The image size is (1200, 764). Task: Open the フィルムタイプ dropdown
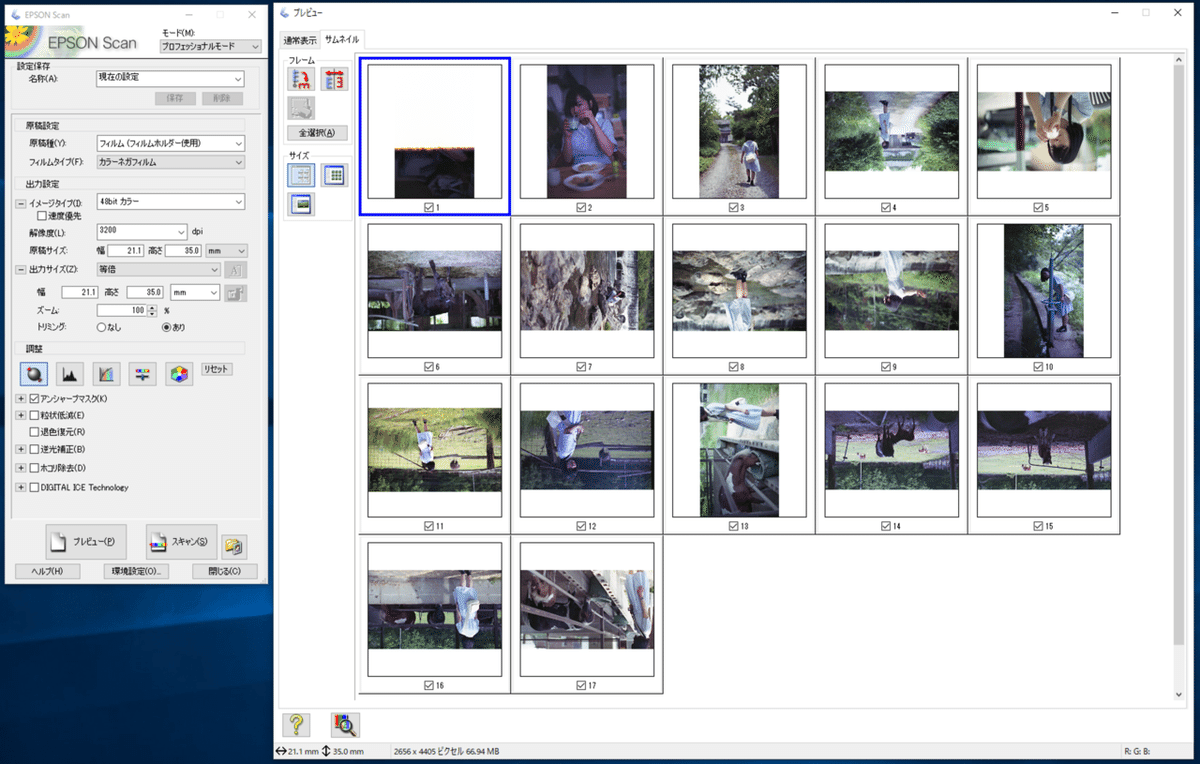click(170, 161)
